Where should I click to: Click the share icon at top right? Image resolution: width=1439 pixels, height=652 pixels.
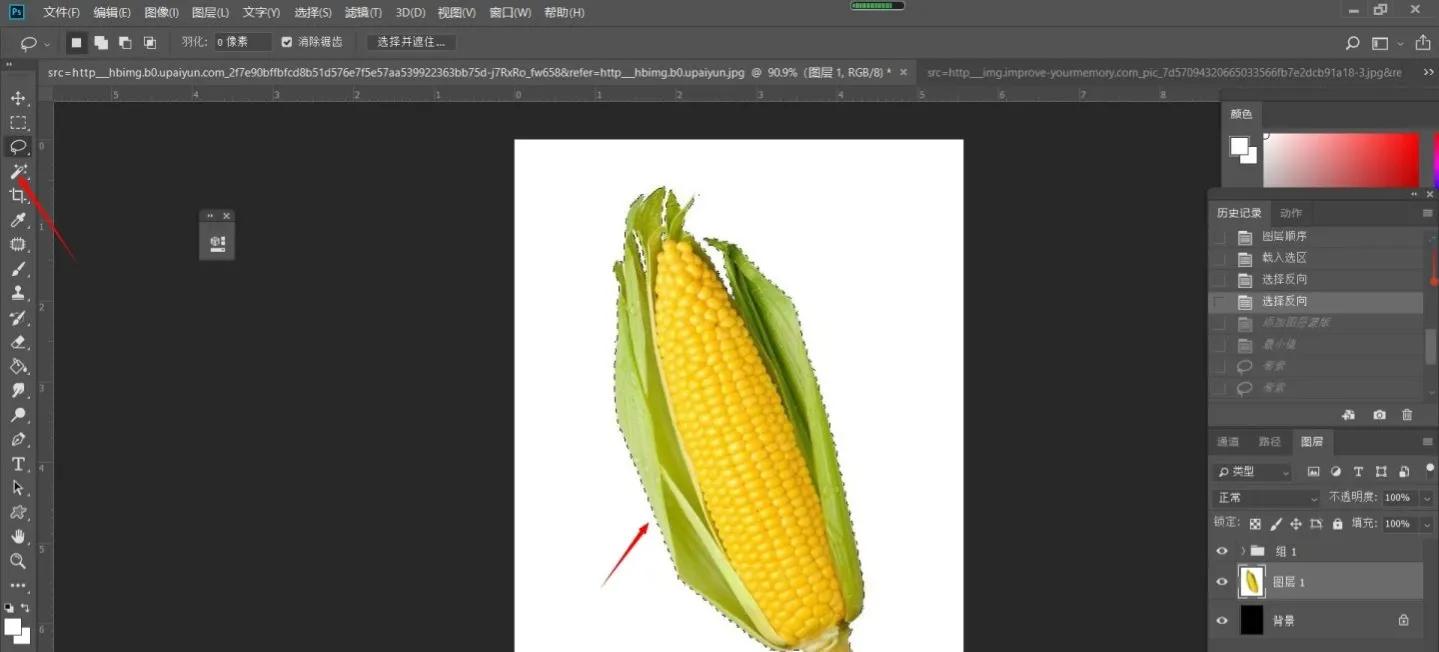[x=1422, y=42]
